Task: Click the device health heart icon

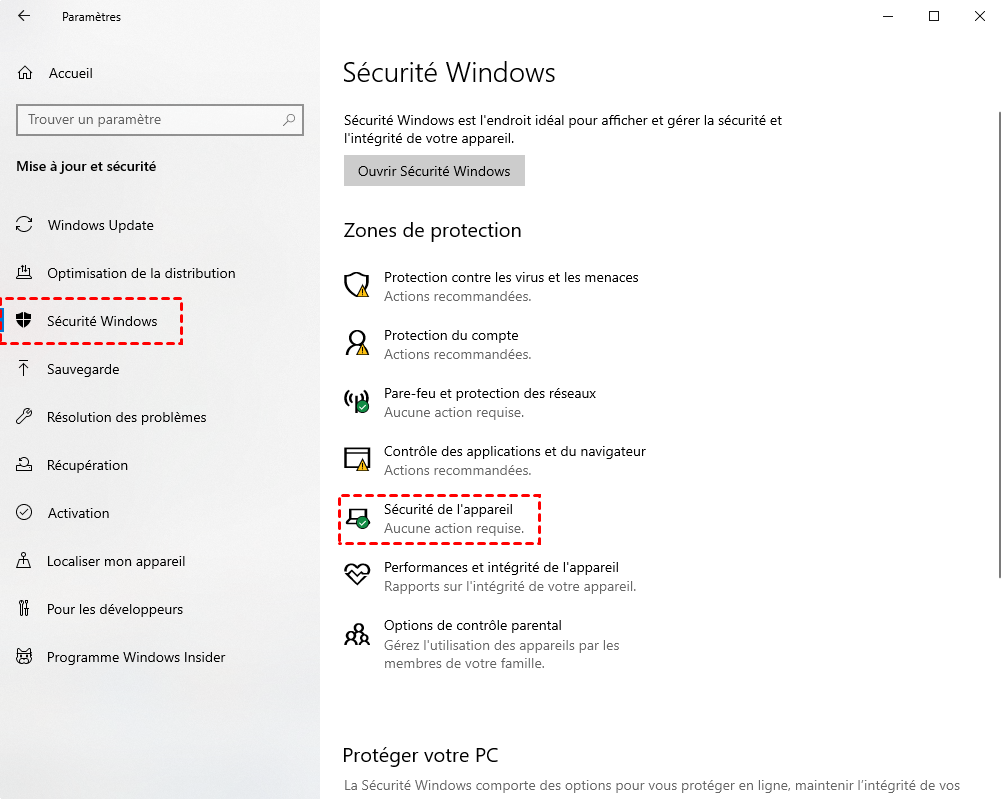Action: [x=357, y=576]
